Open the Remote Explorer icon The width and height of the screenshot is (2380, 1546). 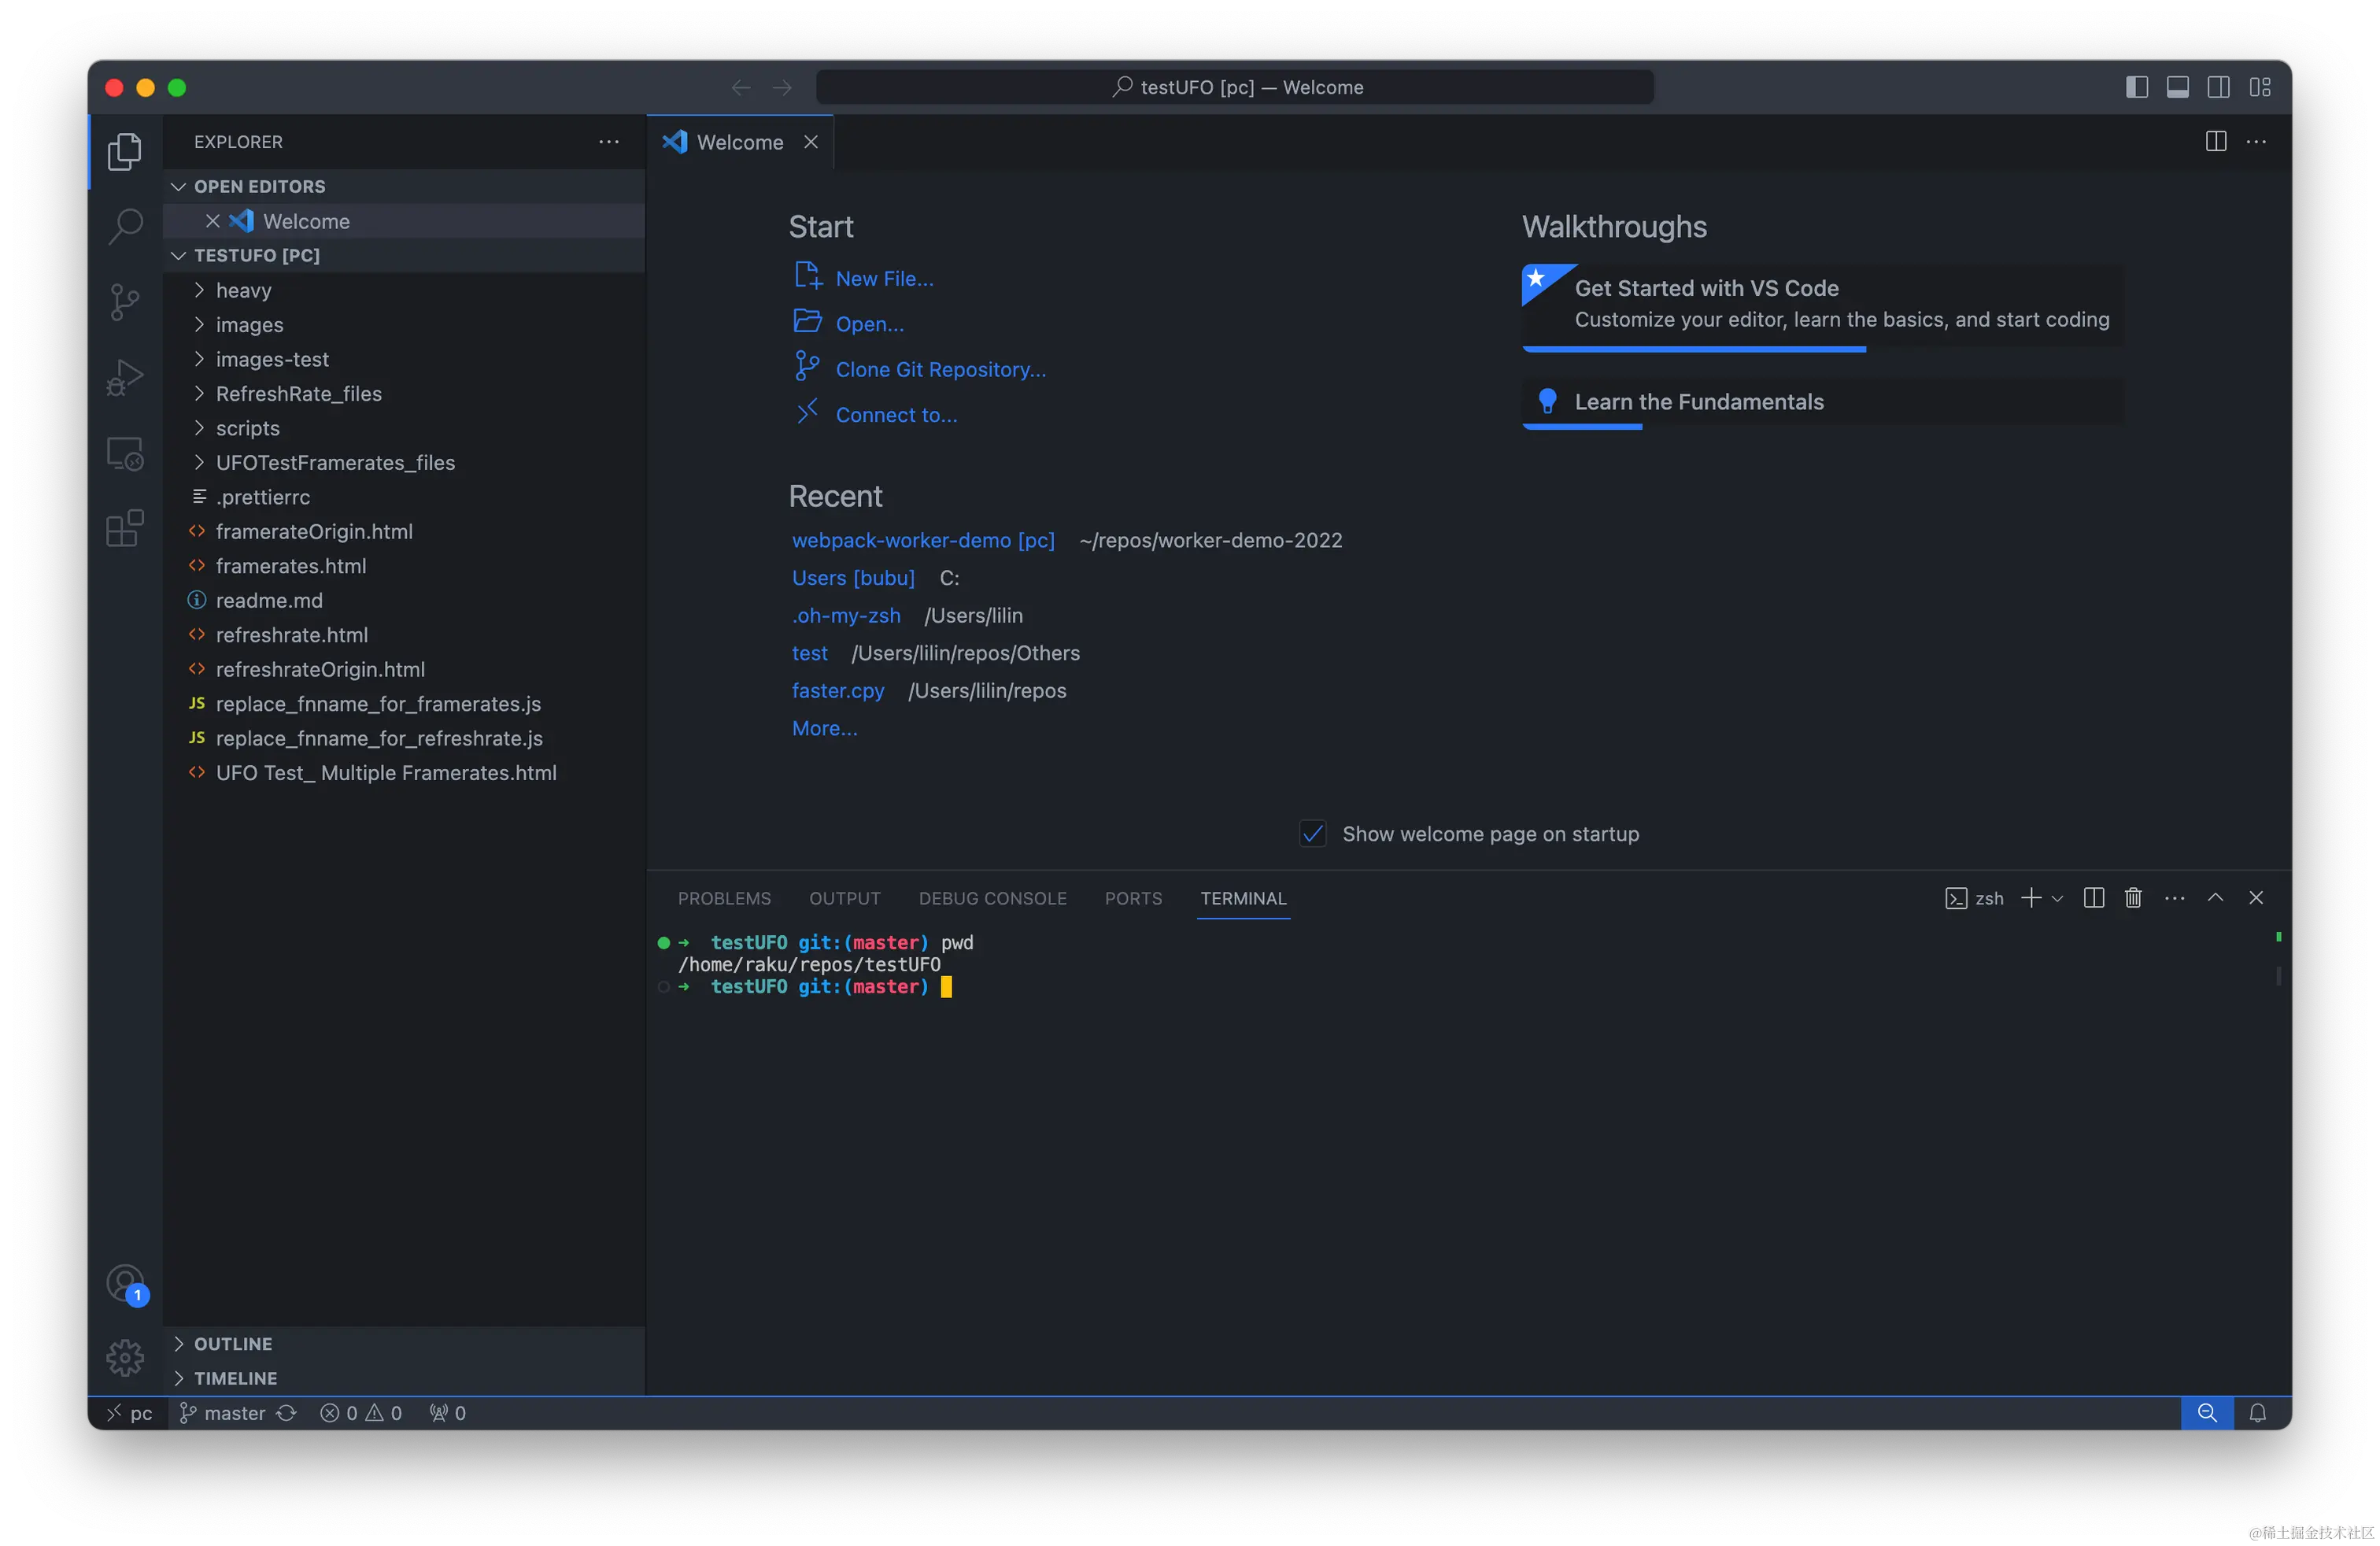(124, 453)
